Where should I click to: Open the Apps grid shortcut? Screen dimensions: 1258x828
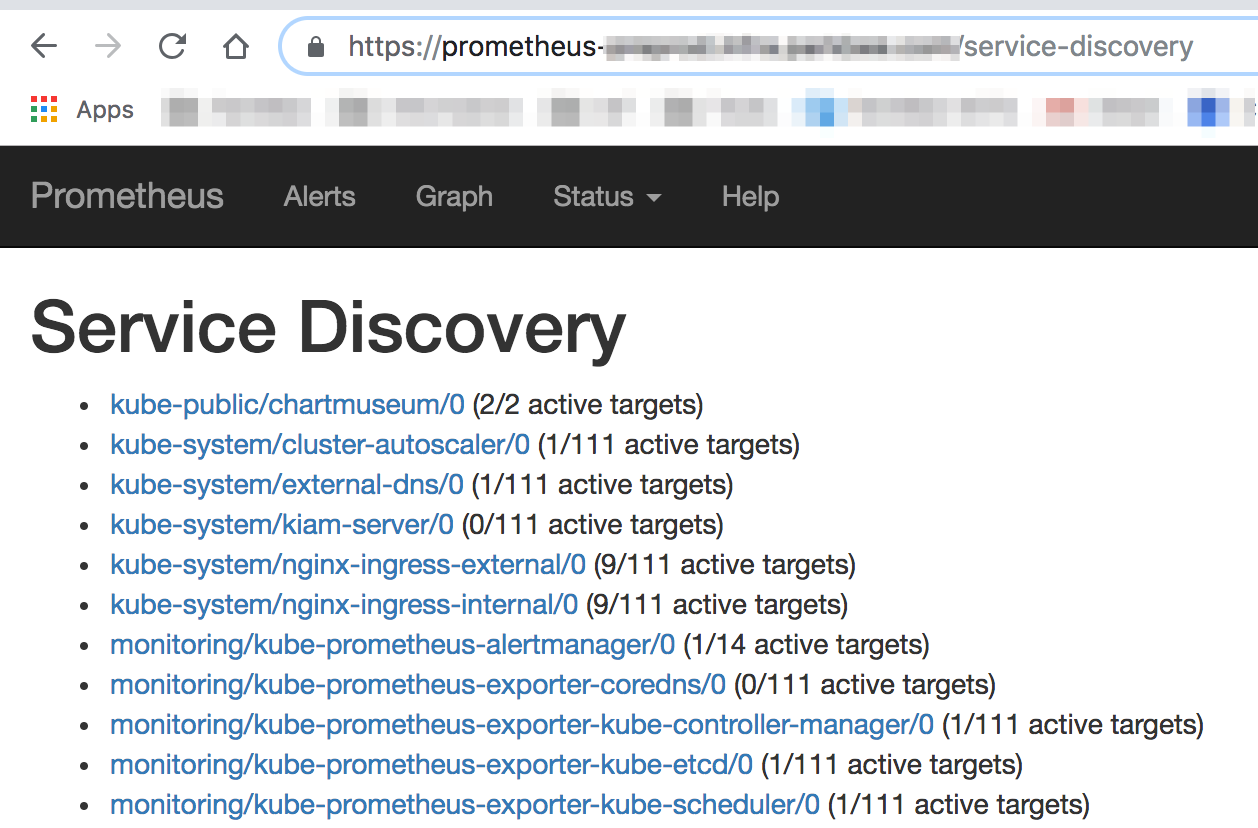(44, 110)
